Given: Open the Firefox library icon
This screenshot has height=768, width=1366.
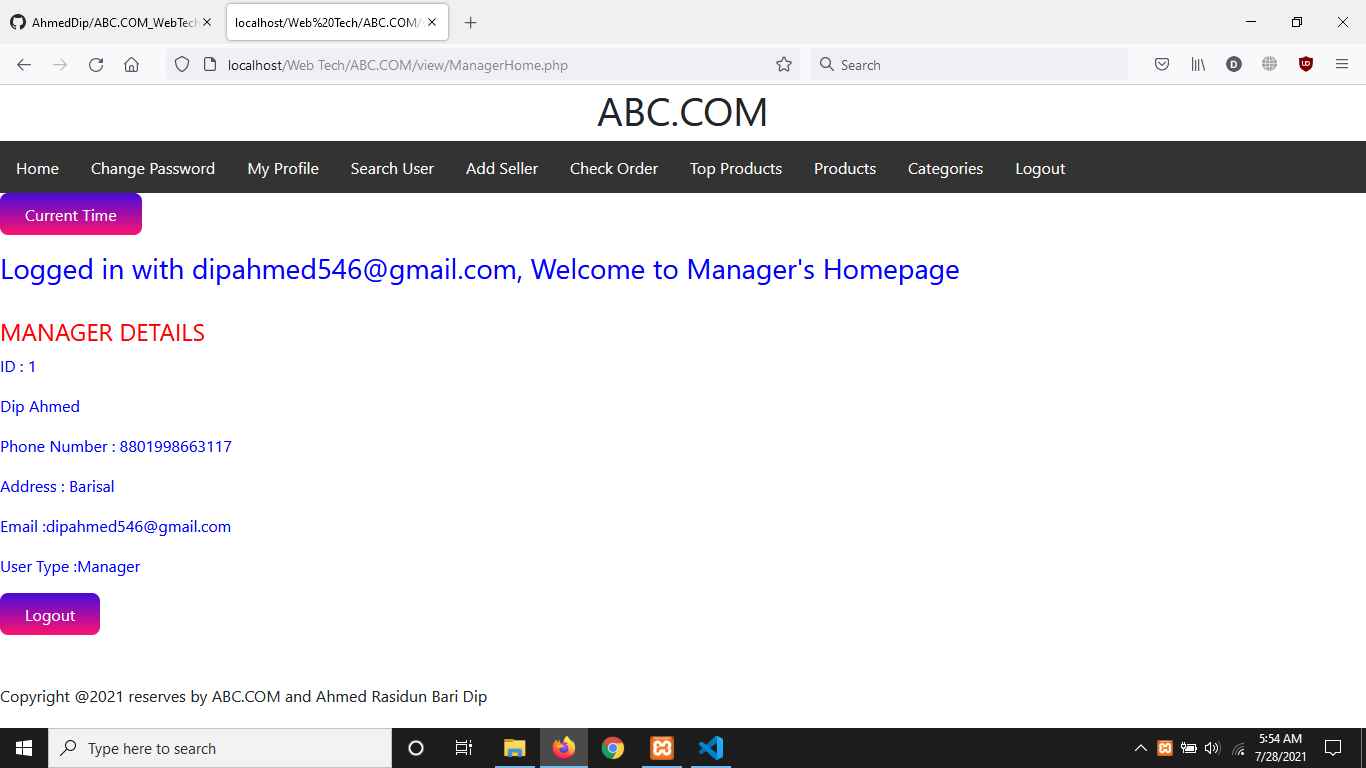Looking at the screenshot, I should 1198,64.
